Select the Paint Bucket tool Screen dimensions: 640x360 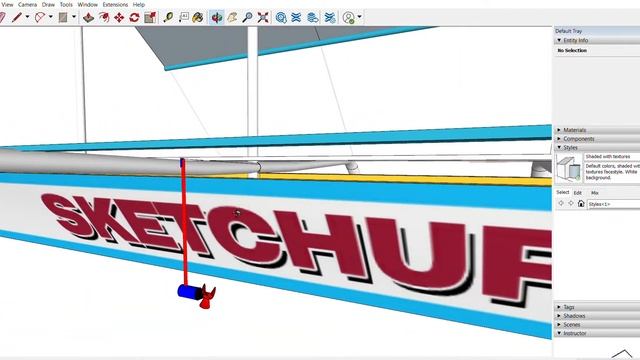point(198,18)
